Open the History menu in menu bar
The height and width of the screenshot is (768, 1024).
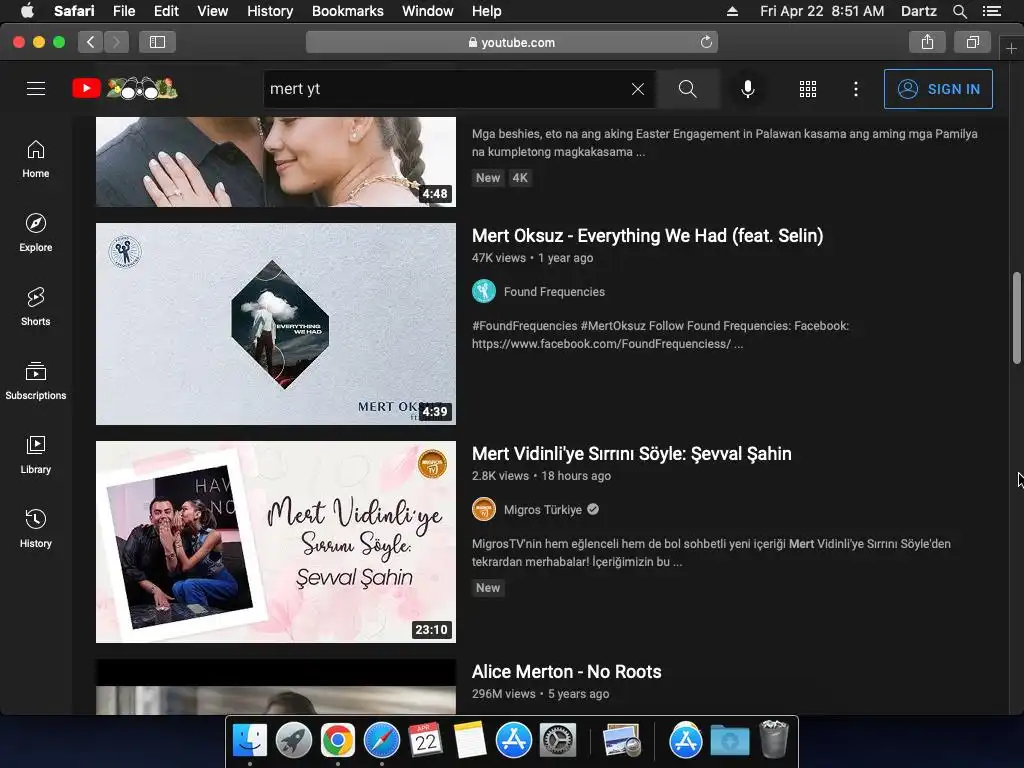(270, 11)
